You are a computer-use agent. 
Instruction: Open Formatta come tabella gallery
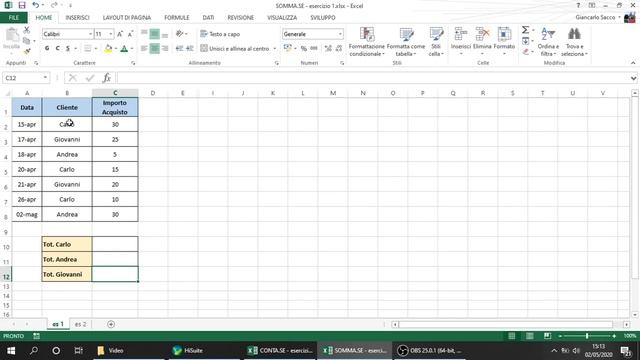[x=406, y=42]
